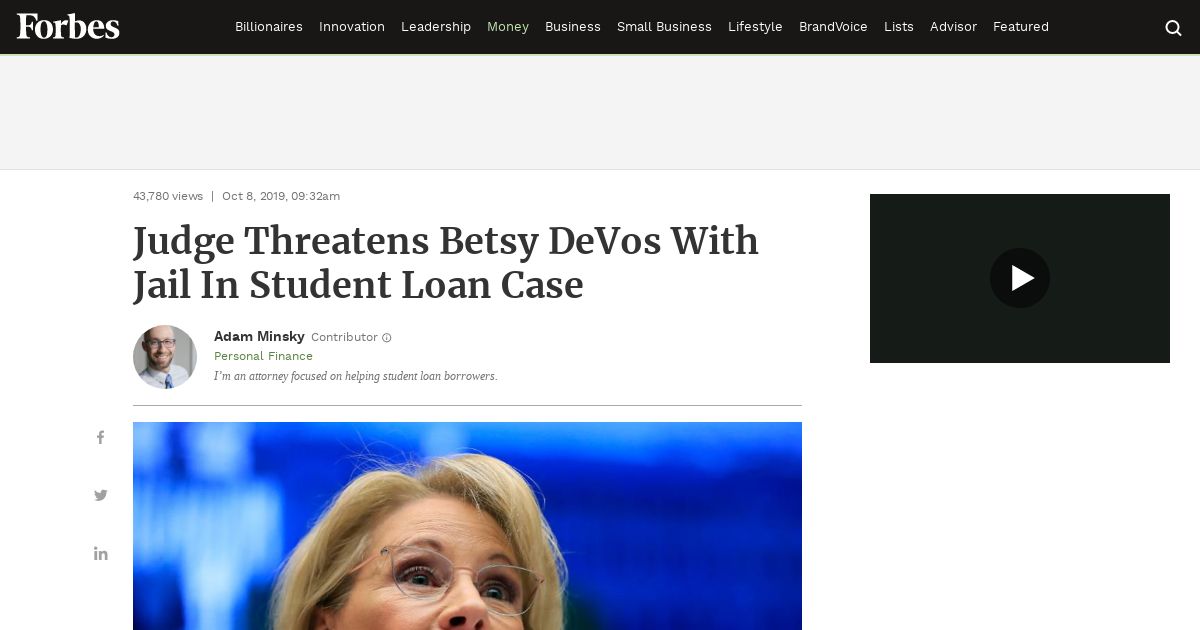The height and width of the screenshot is (630, 1200).
Task: Open the Betsy DeVos article image
Action: [x=467, y=526]
